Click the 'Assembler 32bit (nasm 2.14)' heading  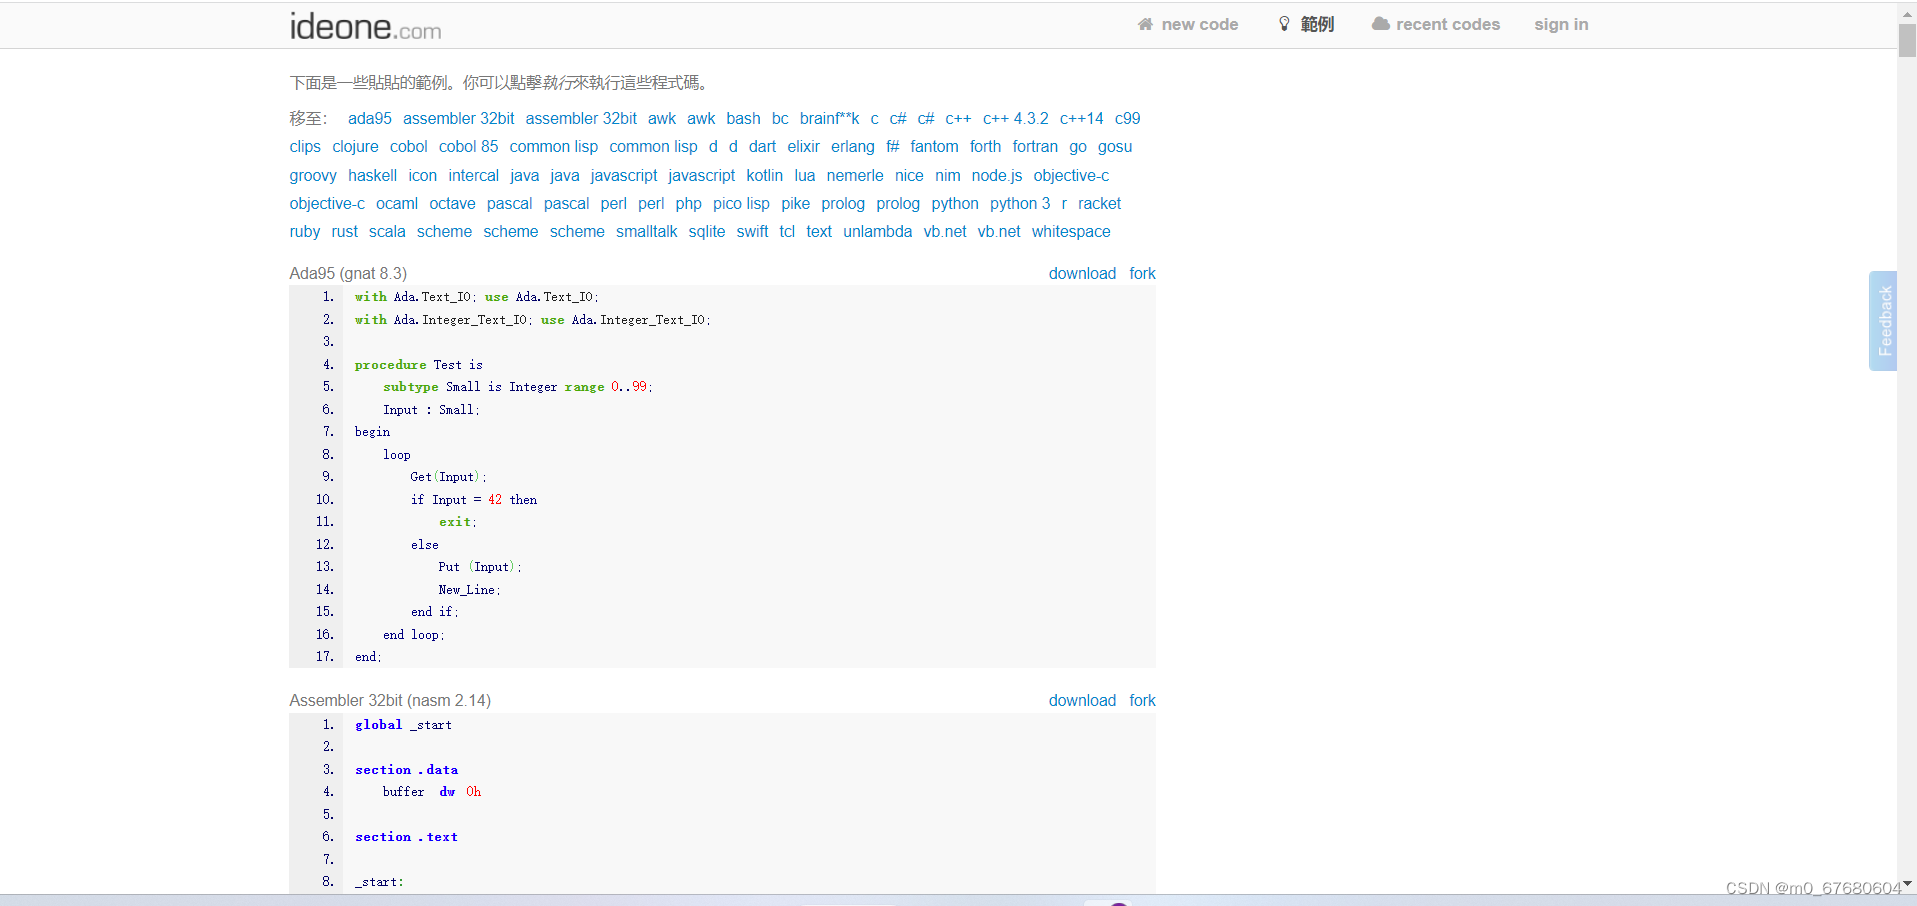pos(390,700)
